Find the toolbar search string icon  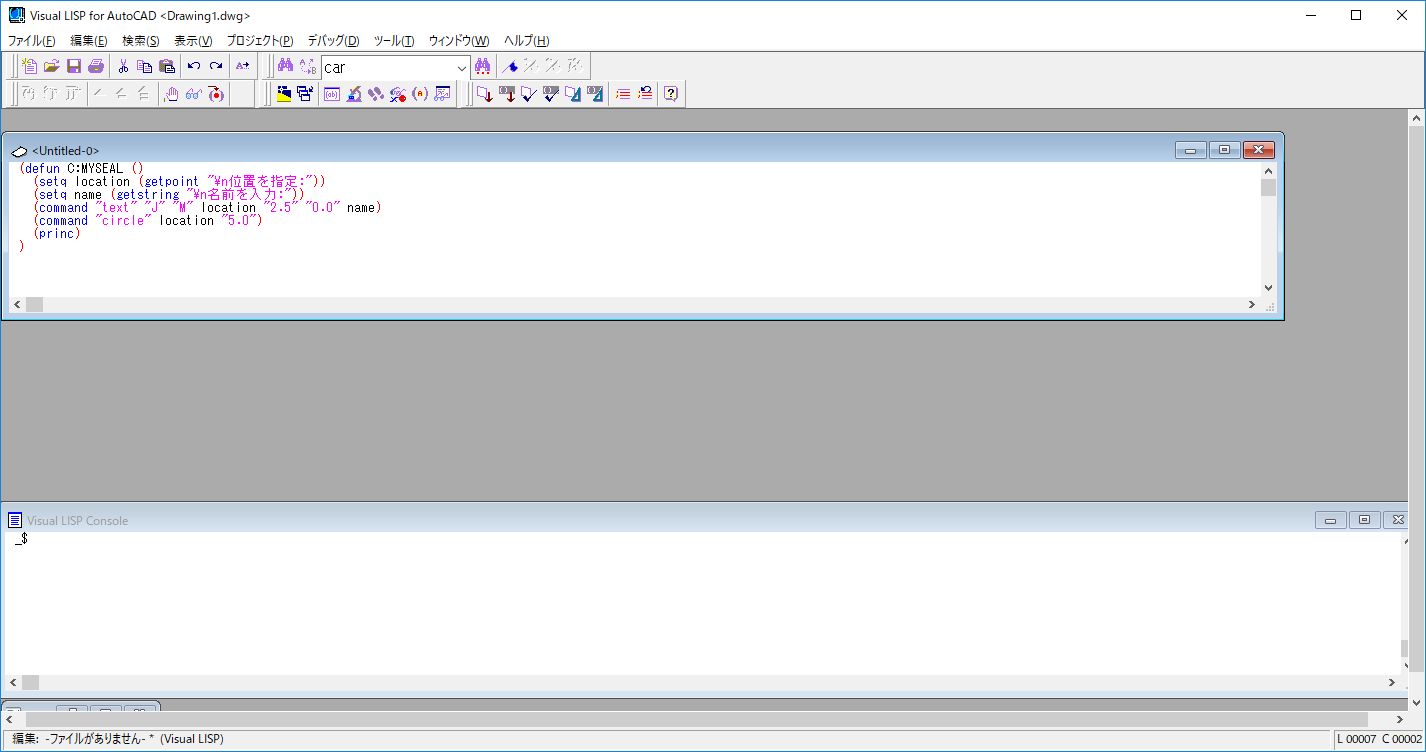(483, 67)
